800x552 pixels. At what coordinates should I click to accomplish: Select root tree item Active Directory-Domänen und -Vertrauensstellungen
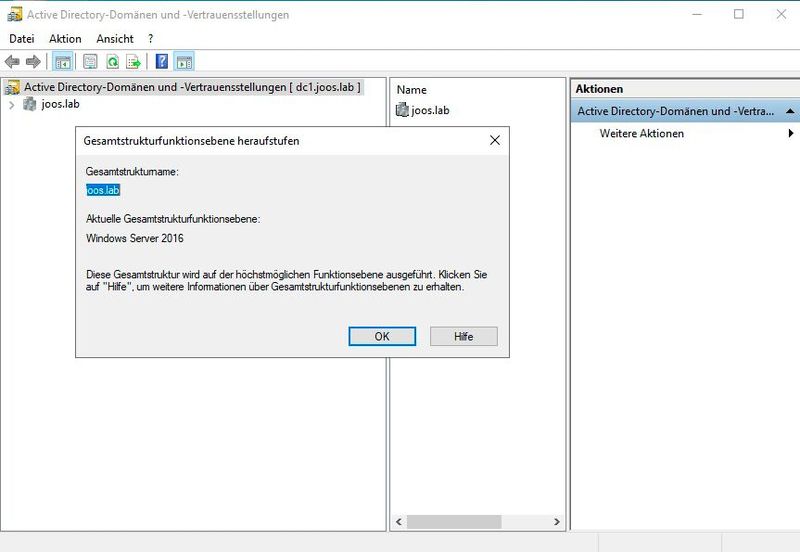point(192,87)
